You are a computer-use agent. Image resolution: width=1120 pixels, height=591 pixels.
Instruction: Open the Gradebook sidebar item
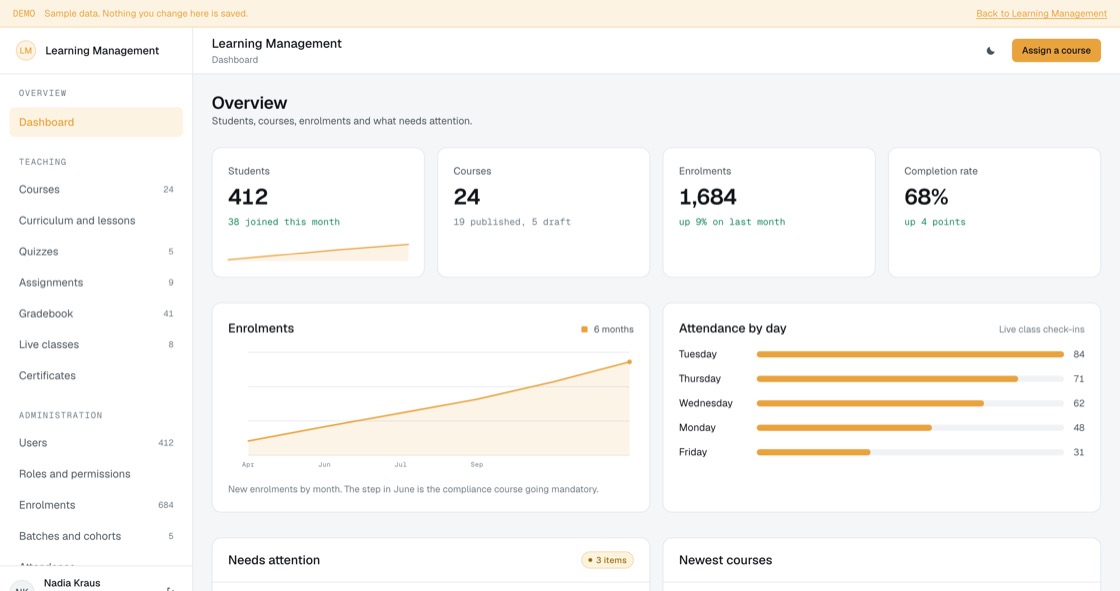click(x=96, y=314)
